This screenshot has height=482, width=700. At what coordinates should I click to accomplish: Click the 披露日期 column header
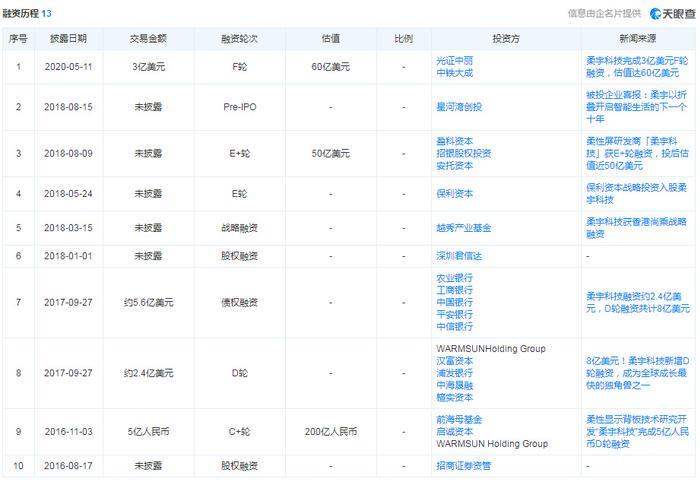(68, 39)
